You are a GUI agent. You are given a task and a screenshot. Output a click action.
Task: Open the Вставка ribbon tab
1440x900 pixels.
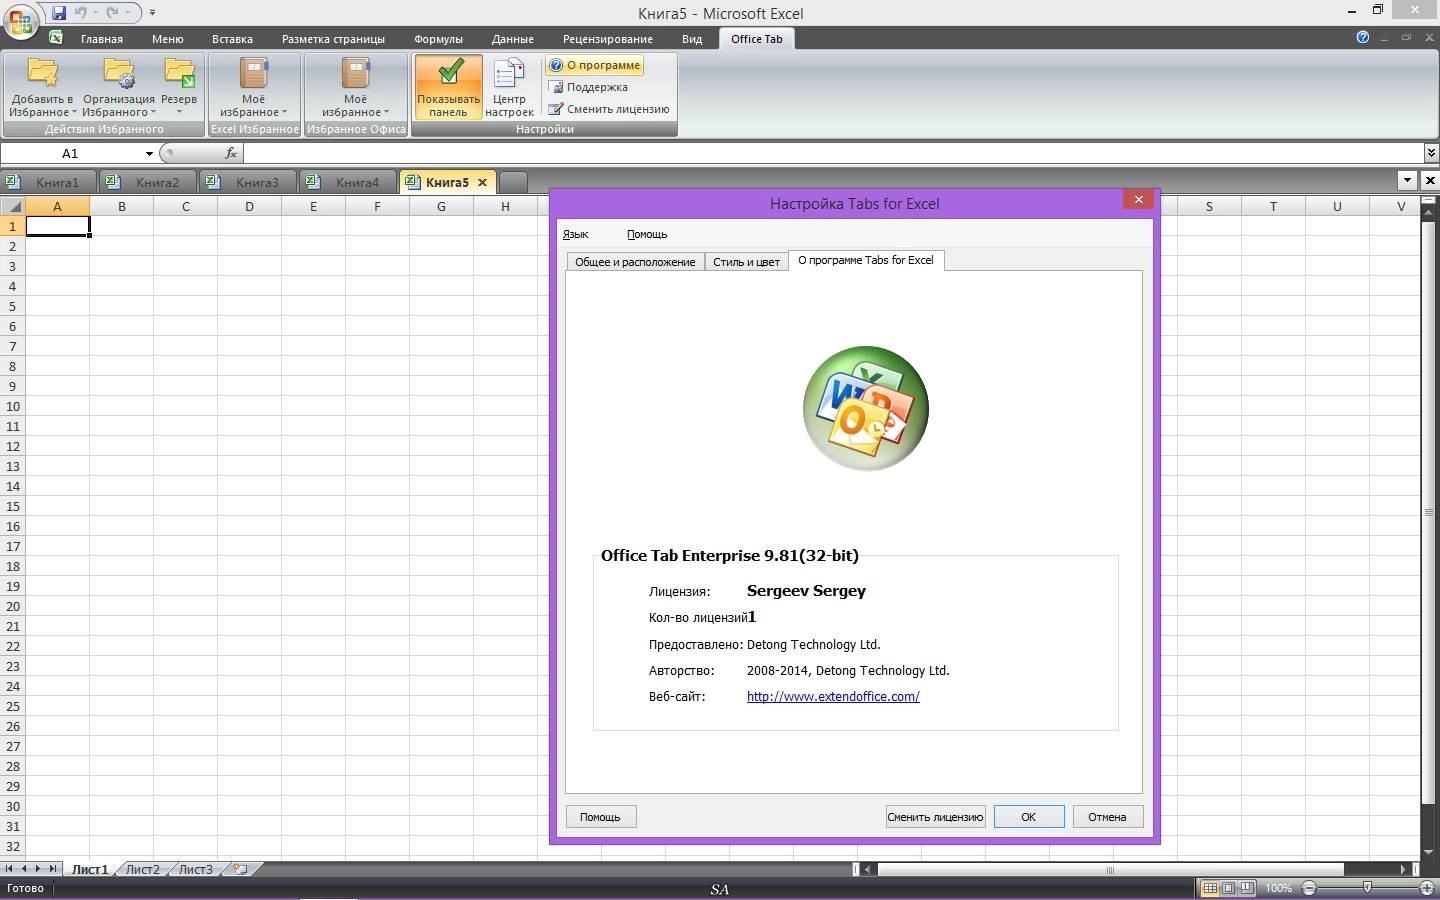[x=232, y=39]
